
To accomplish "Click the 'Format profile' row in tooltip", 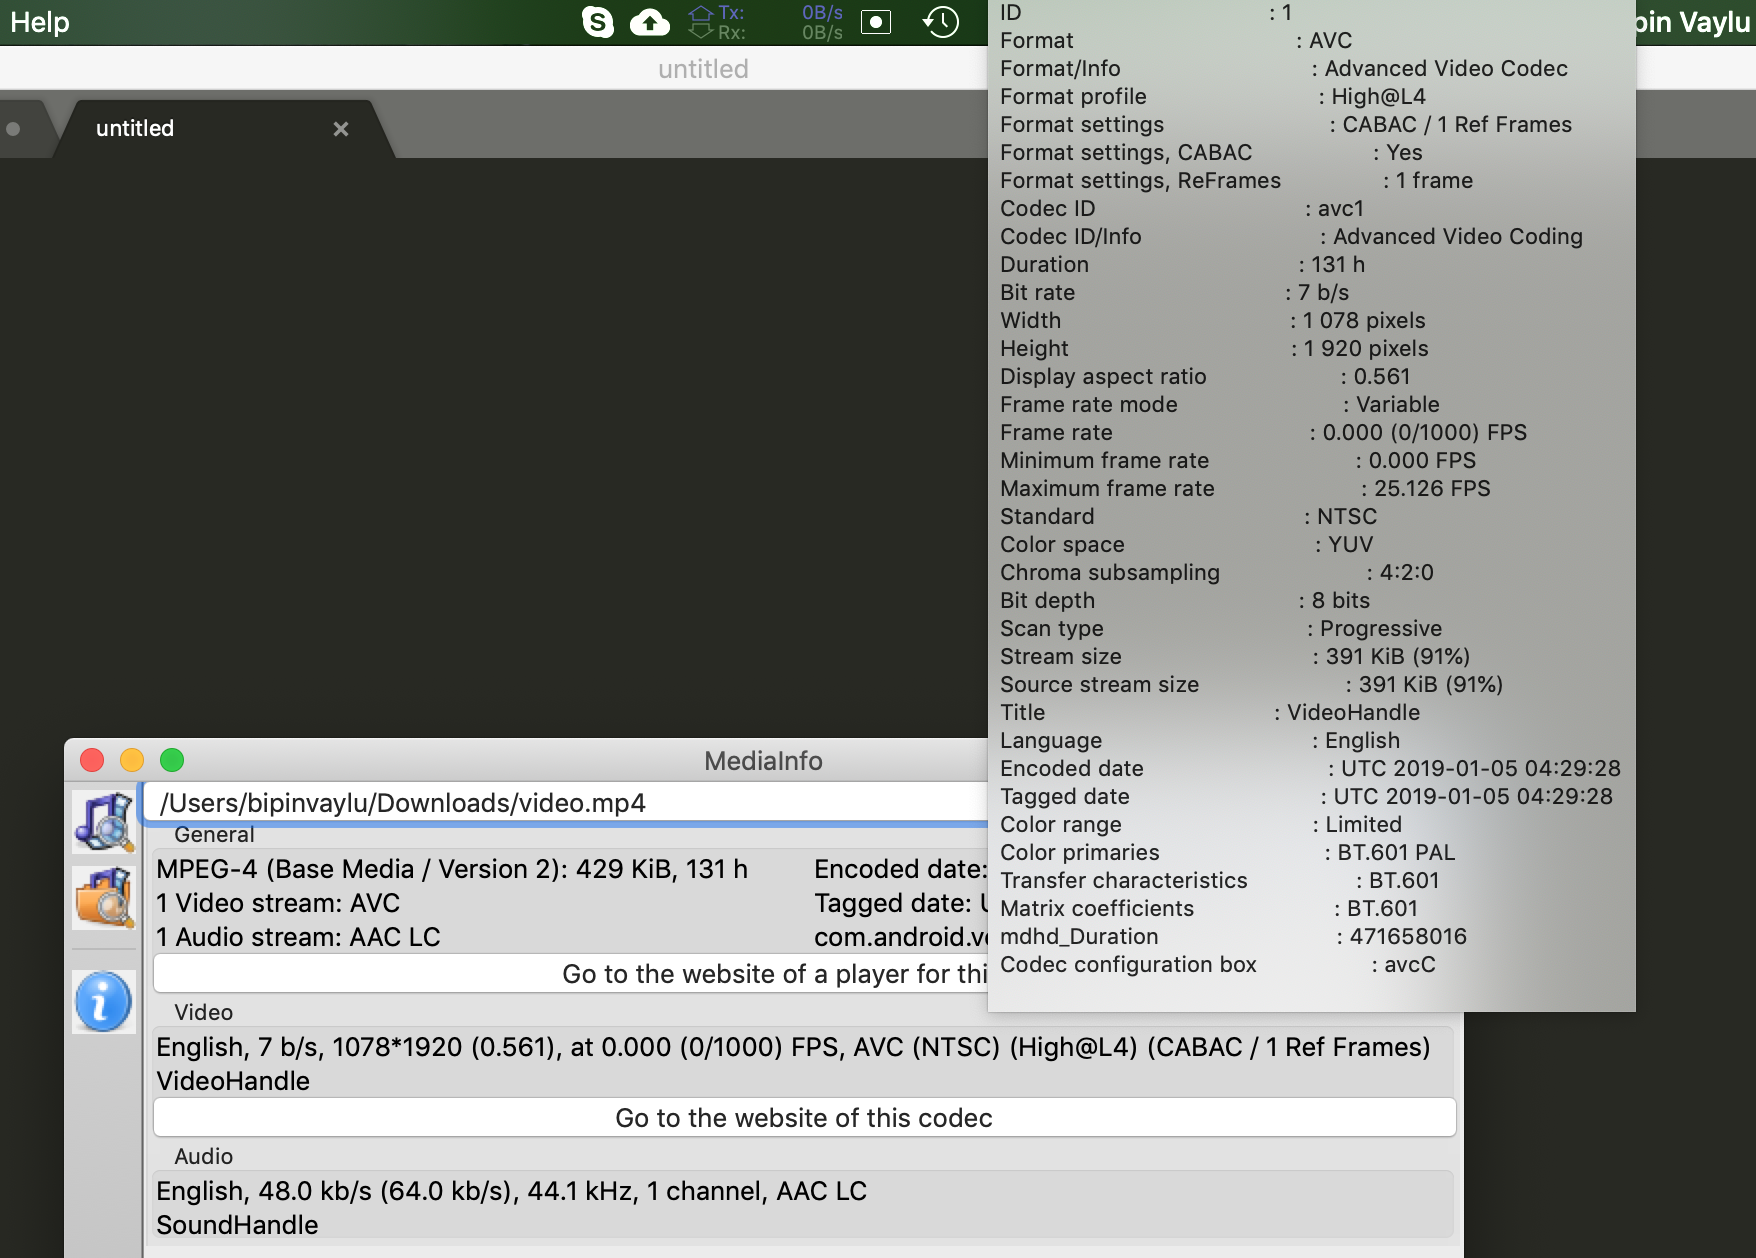I will 1213,97.
